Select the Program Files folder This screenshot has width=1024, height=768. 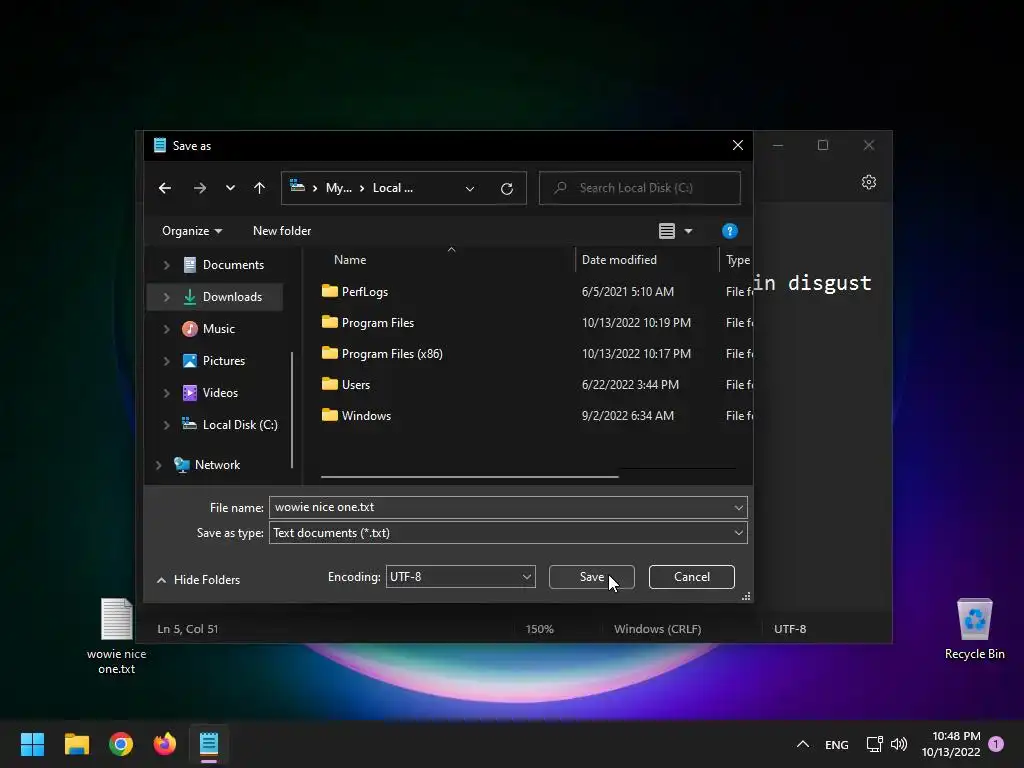pyautogui.click(x=377, y=323)
